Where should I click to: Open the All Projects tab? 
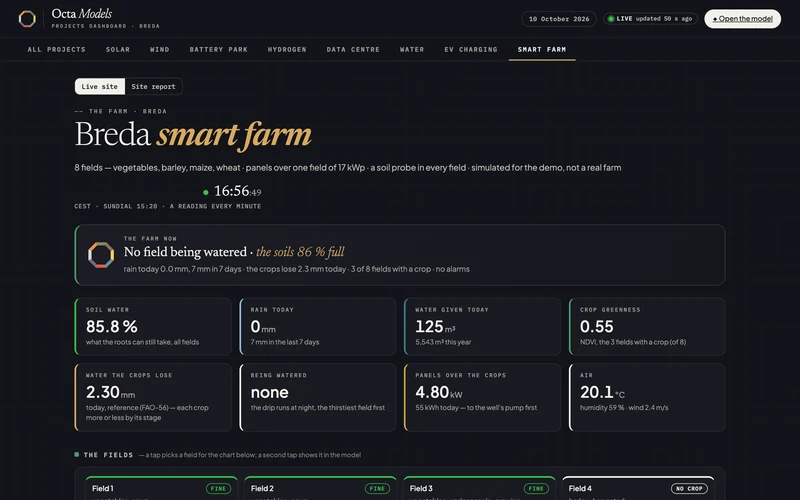(57, 49)
